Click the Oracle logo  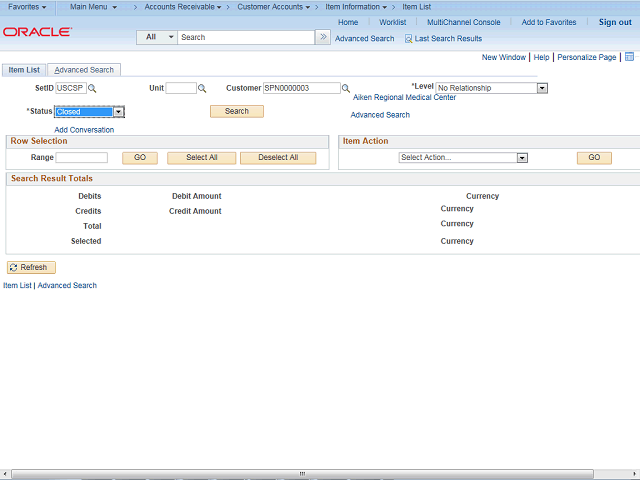click(x=37, y=32)
